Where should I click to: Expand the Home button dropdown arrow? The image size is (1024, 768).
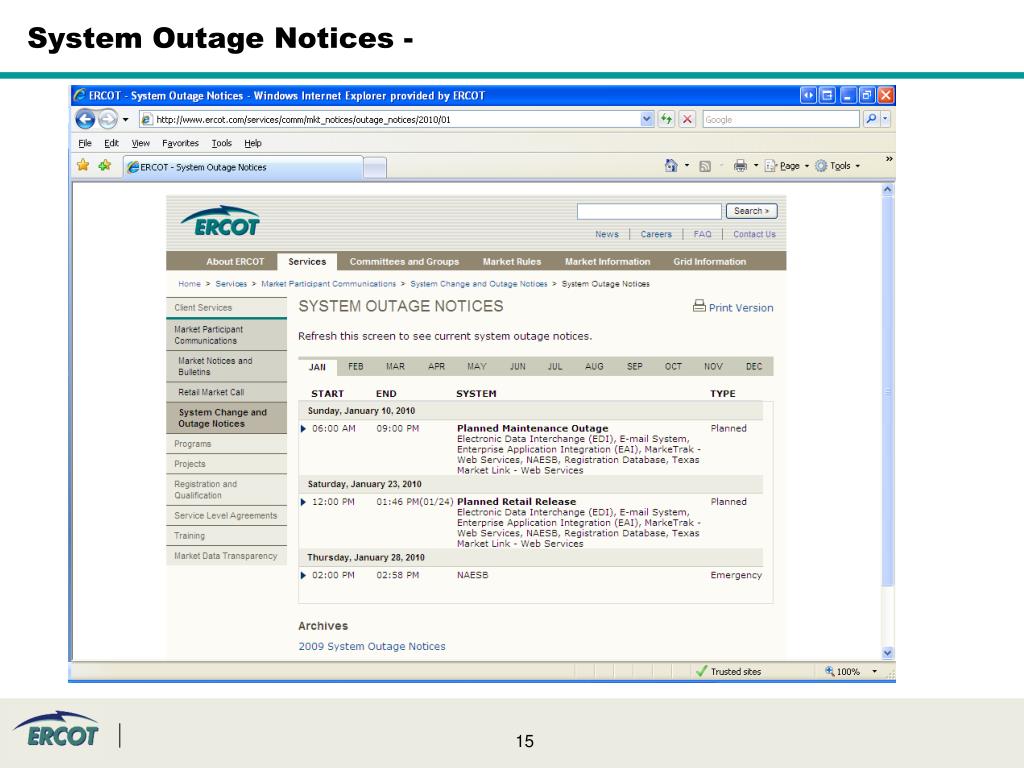687,166
